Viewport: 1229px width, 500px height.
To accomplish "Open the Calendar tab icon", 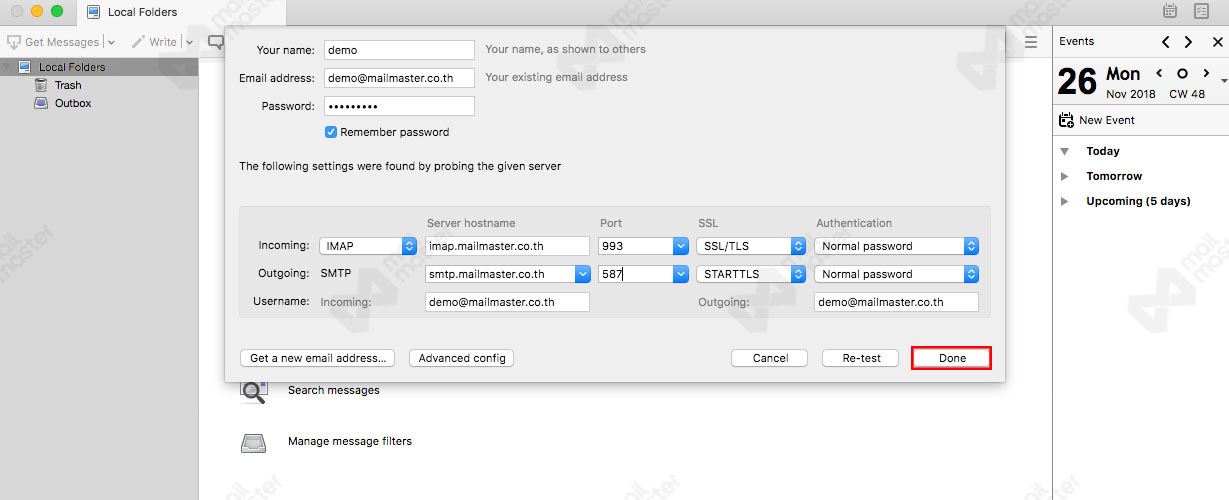I will coord(1169,11).
